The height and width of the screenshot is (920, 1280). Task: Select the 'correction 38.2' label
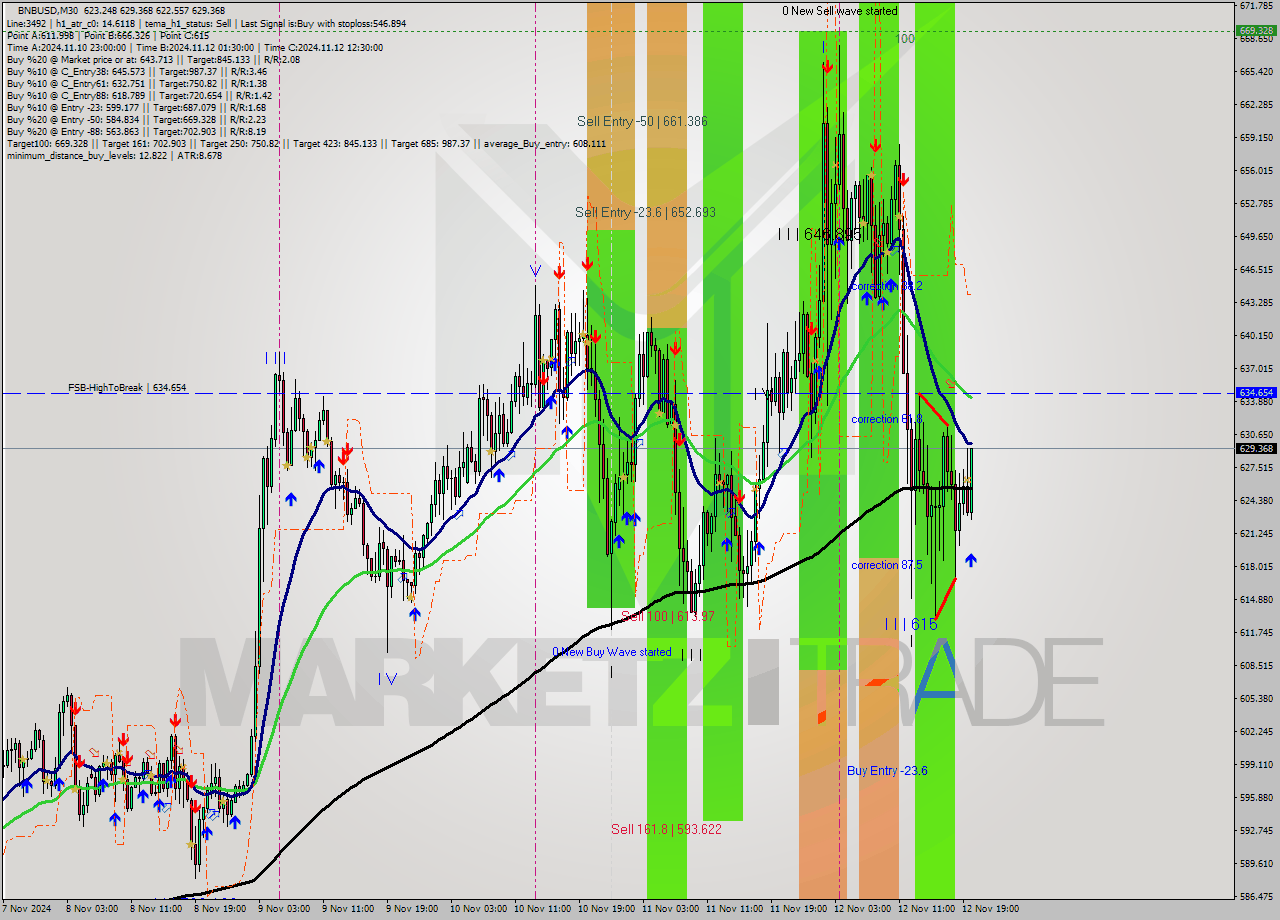coord(886,286)
